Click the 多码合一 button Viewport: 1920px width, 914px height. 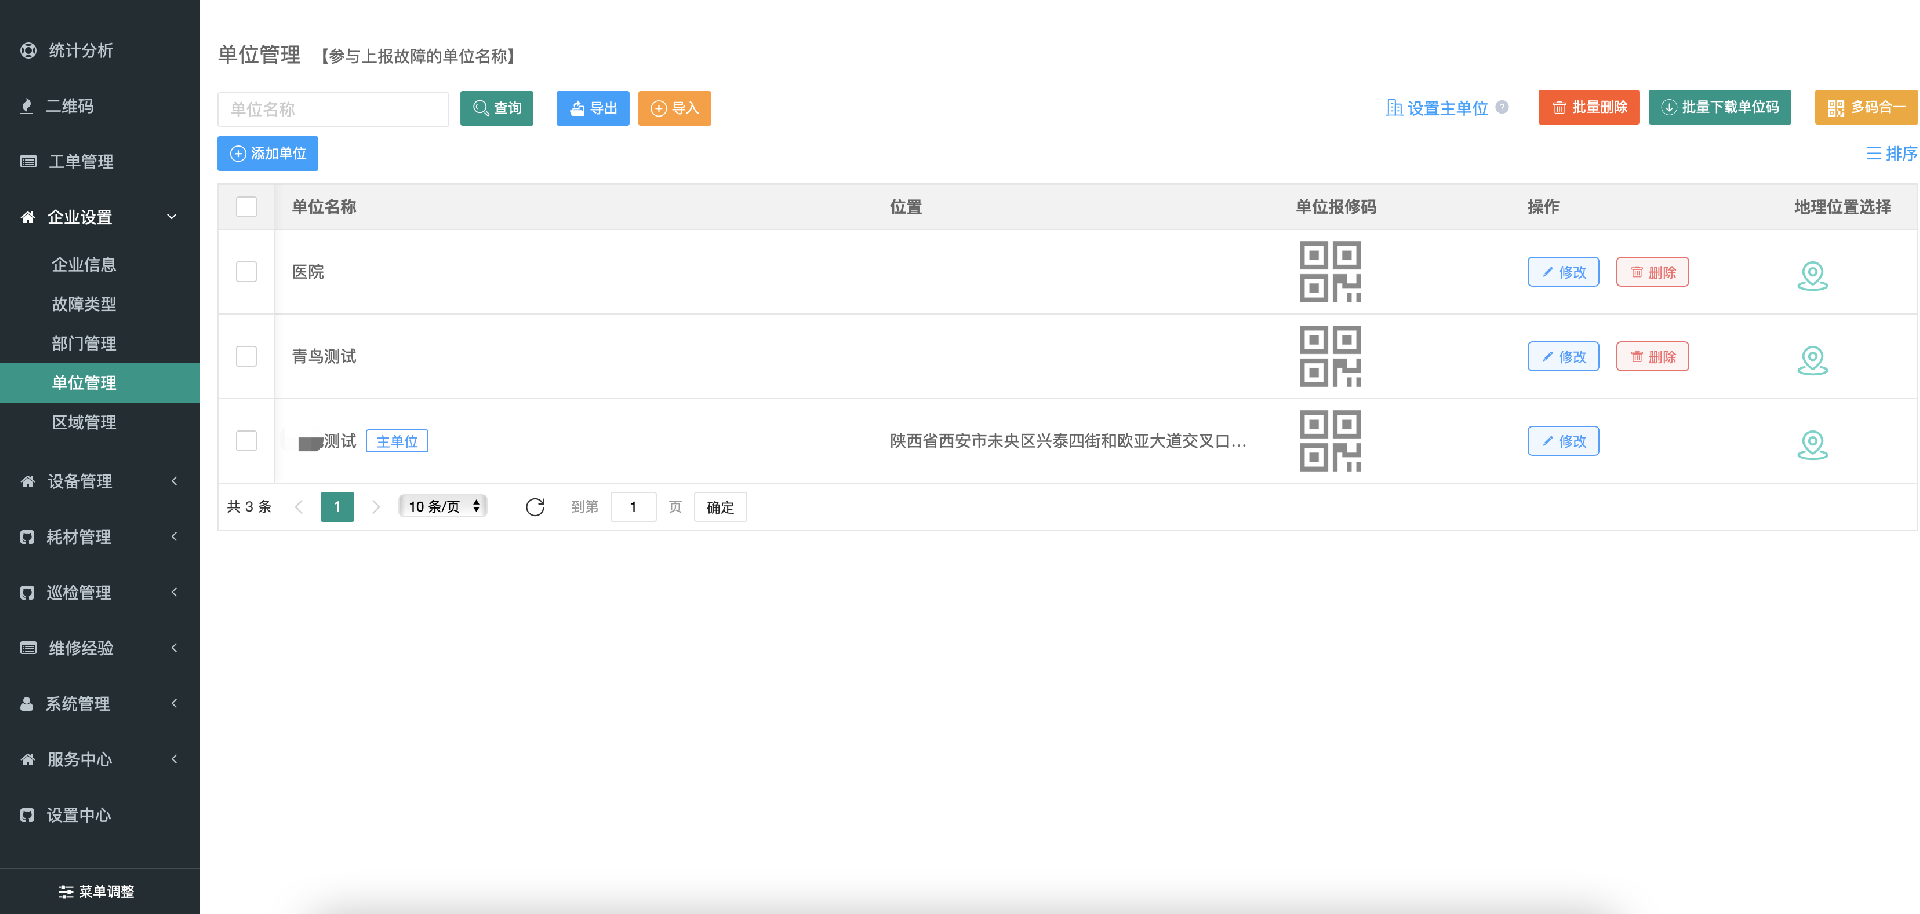tap(1866, 107)
